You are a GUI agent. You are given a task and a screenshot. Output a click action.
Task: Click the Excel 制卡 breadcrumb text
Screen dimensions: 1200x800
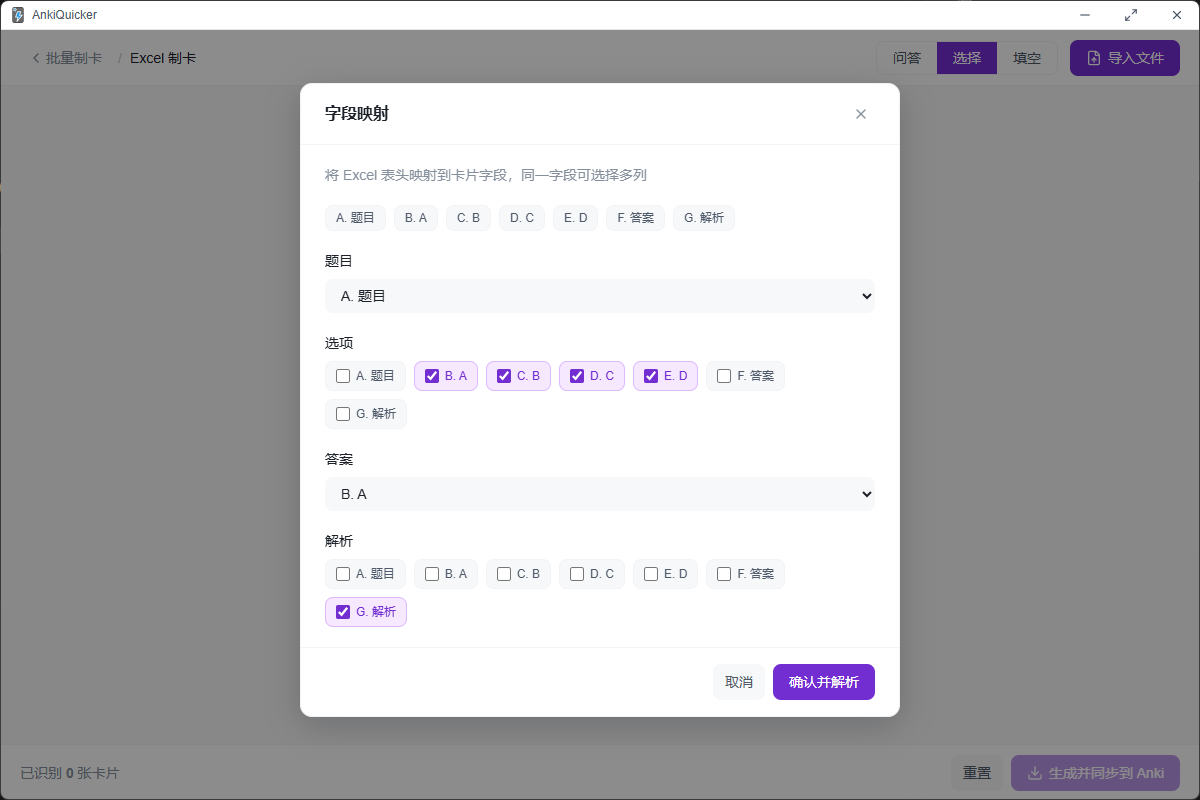click(x=163, y=58)
